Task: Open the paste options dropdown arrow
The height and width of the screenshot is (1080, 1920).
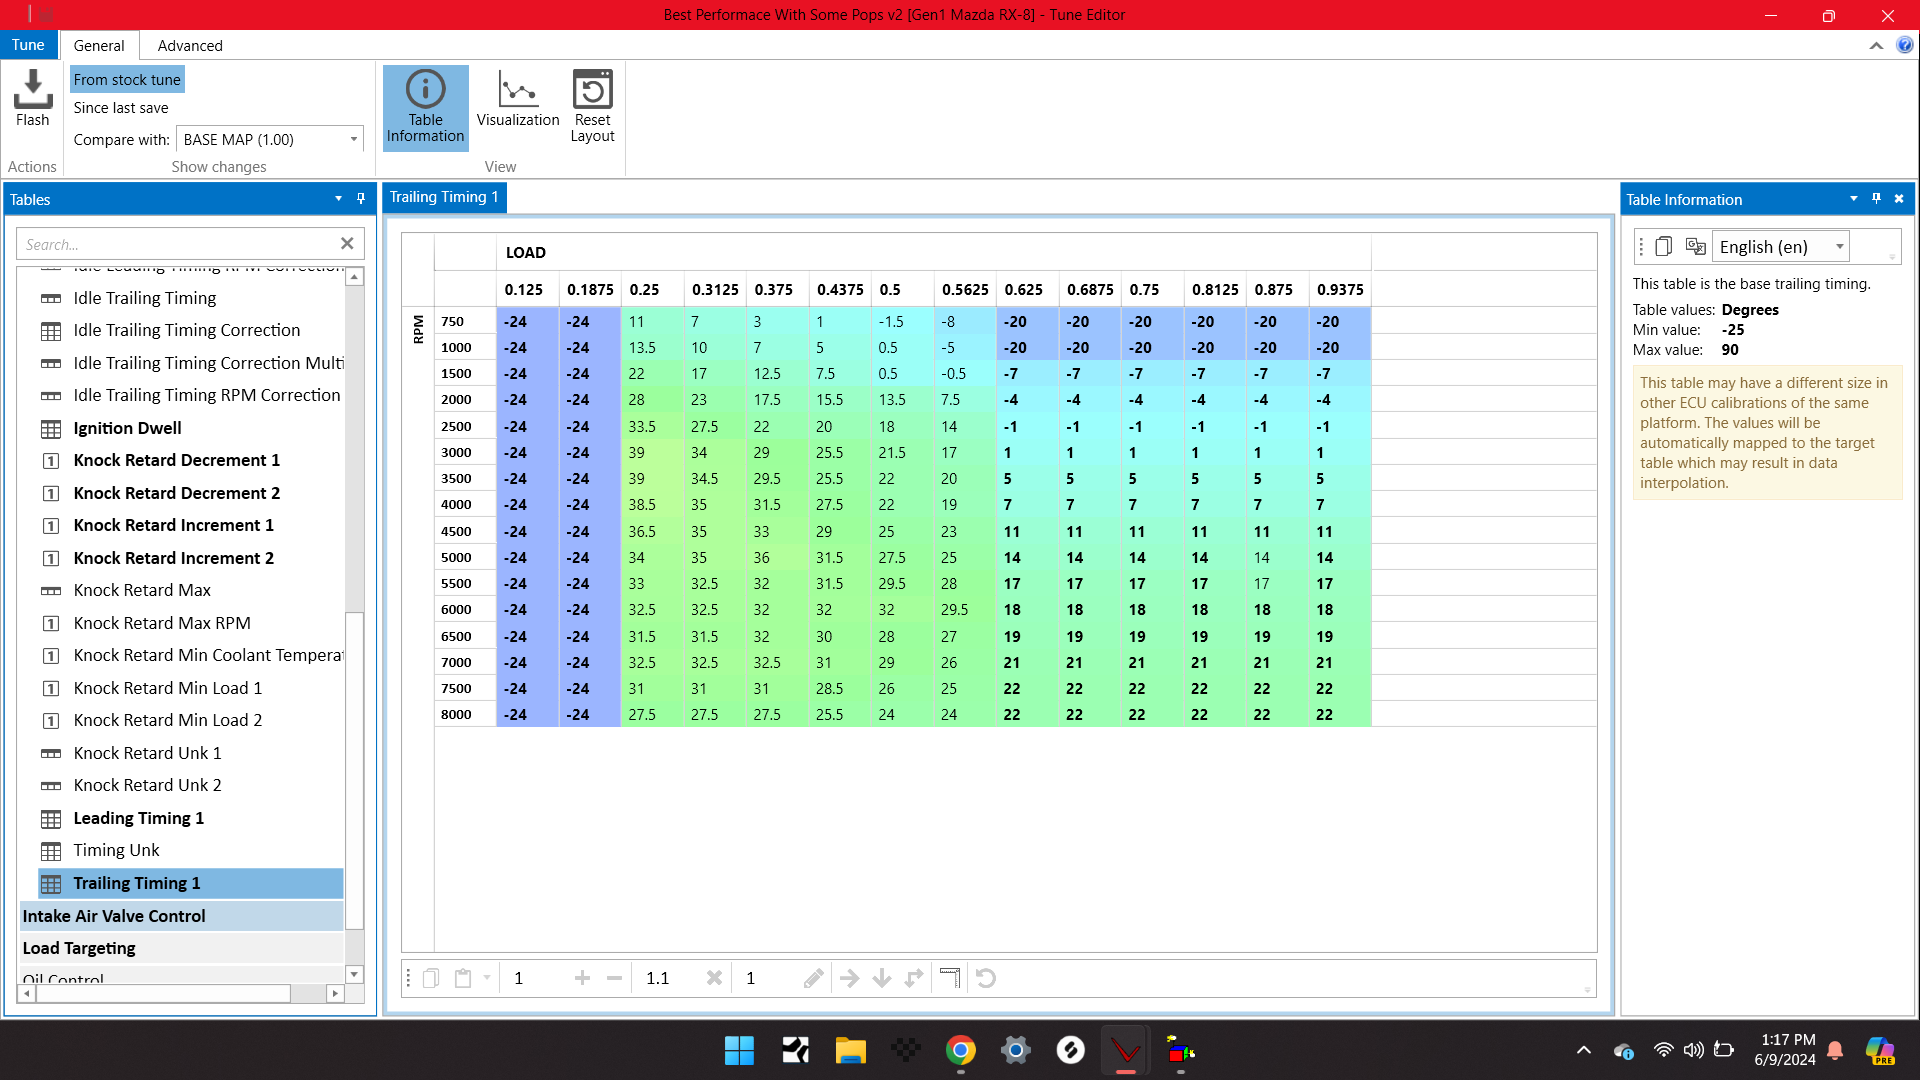Action: pyautogui.click(x=487, y=978)
